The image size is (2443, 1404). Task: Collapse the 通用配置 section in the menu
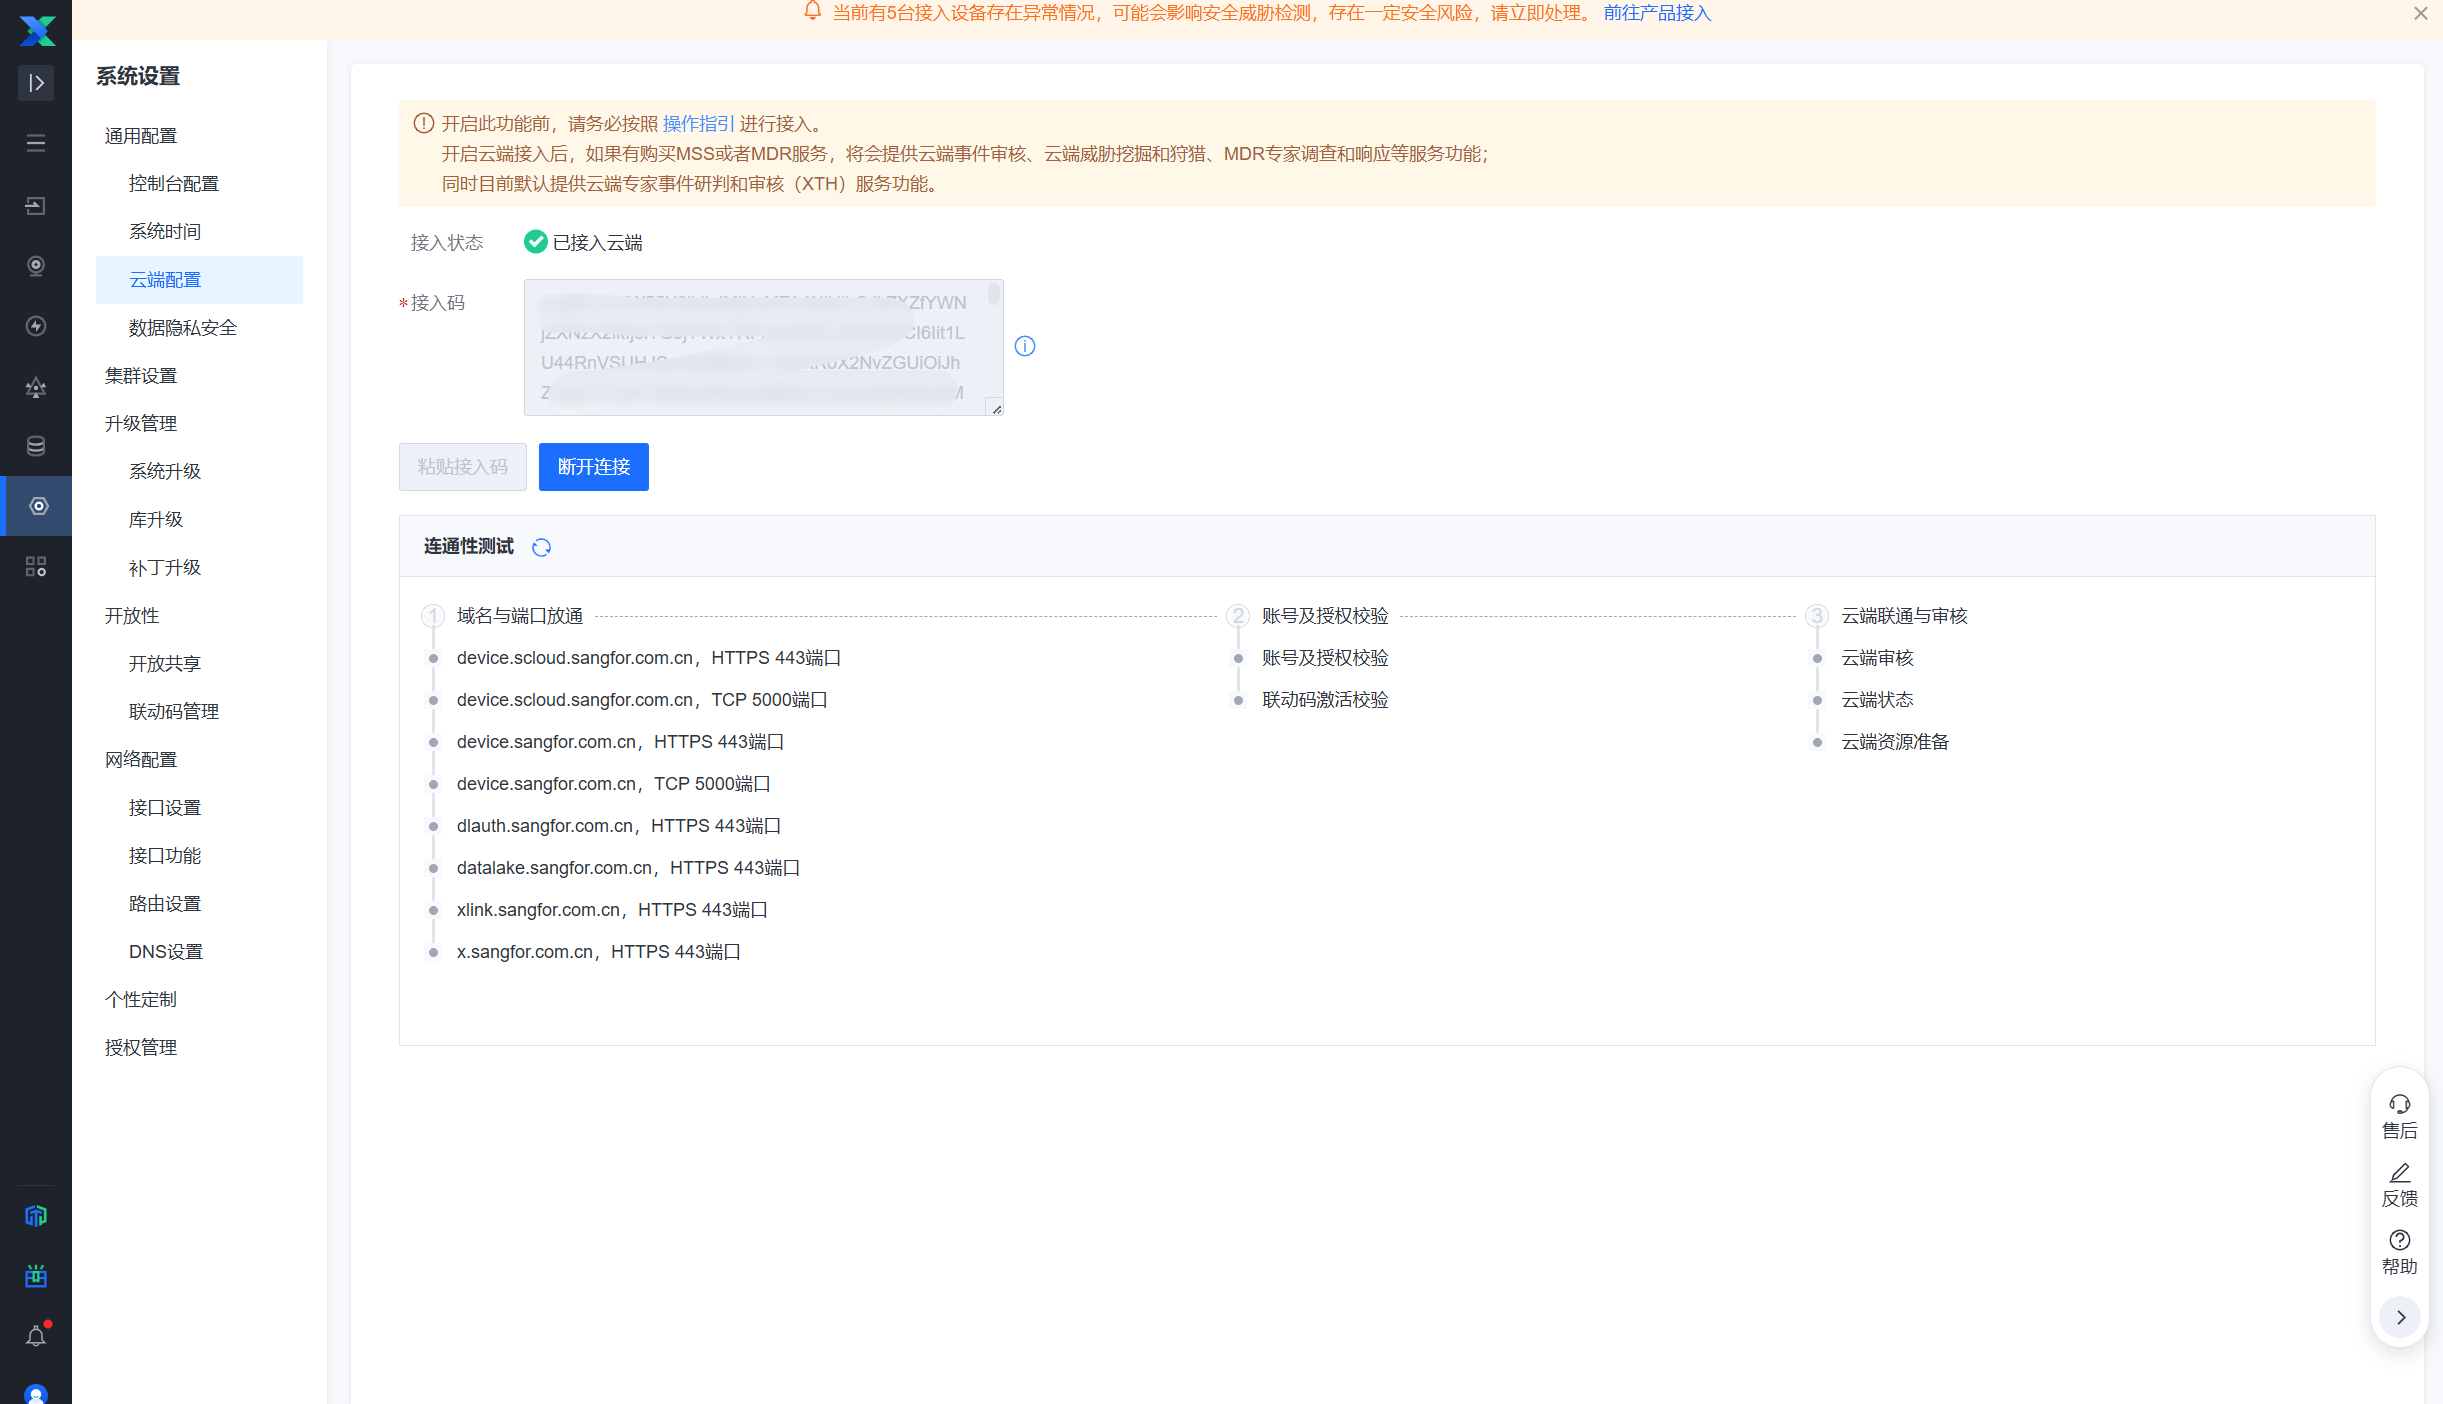pyautogui.click(x=140, y=135)
